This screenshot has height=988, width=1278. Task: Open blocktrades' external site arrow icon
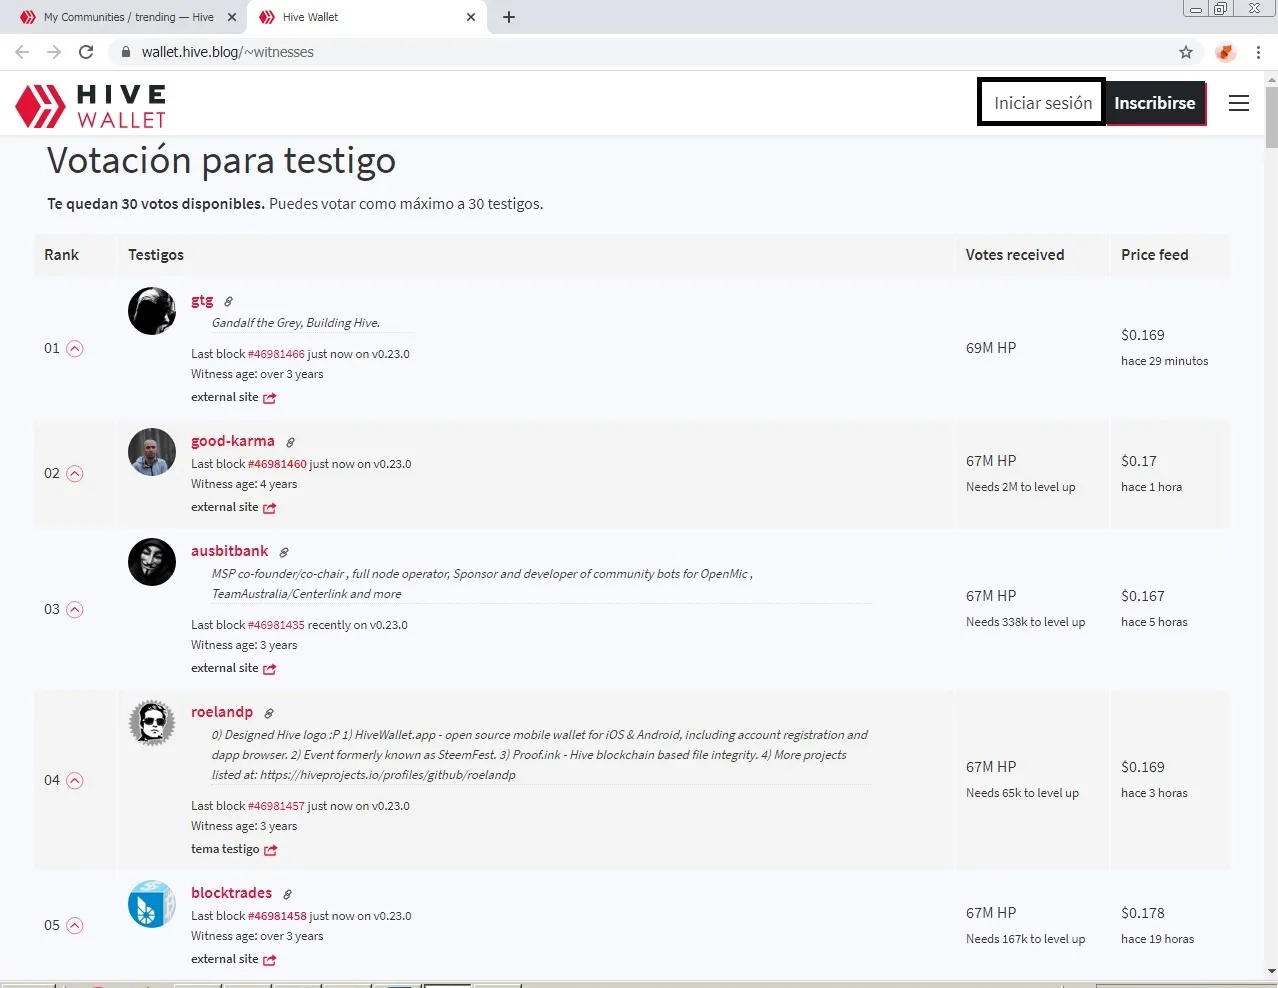click(270, 960)
